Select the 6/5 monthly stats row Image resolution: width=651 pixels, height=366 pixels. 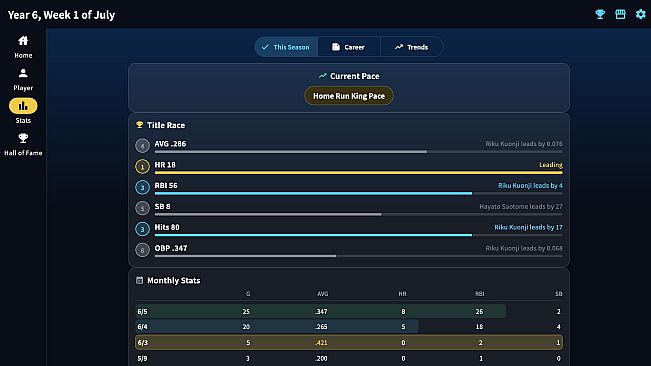click(x=349, y=311)
